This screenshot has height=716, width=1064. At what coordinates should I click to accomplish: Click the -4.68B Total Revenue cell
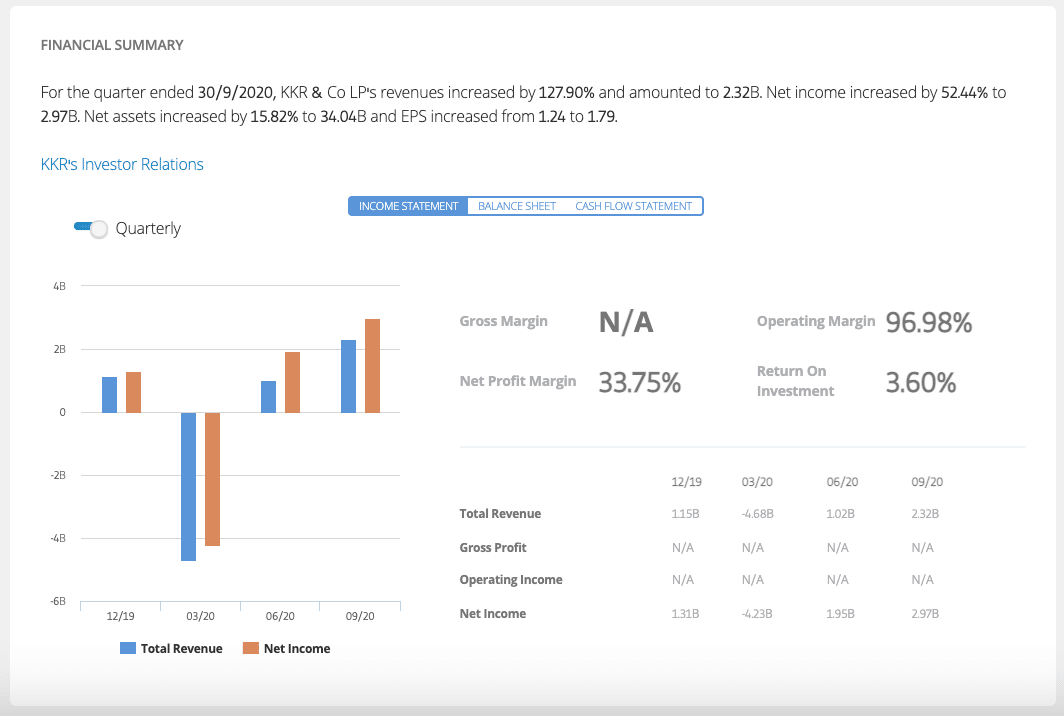point(758,514)
